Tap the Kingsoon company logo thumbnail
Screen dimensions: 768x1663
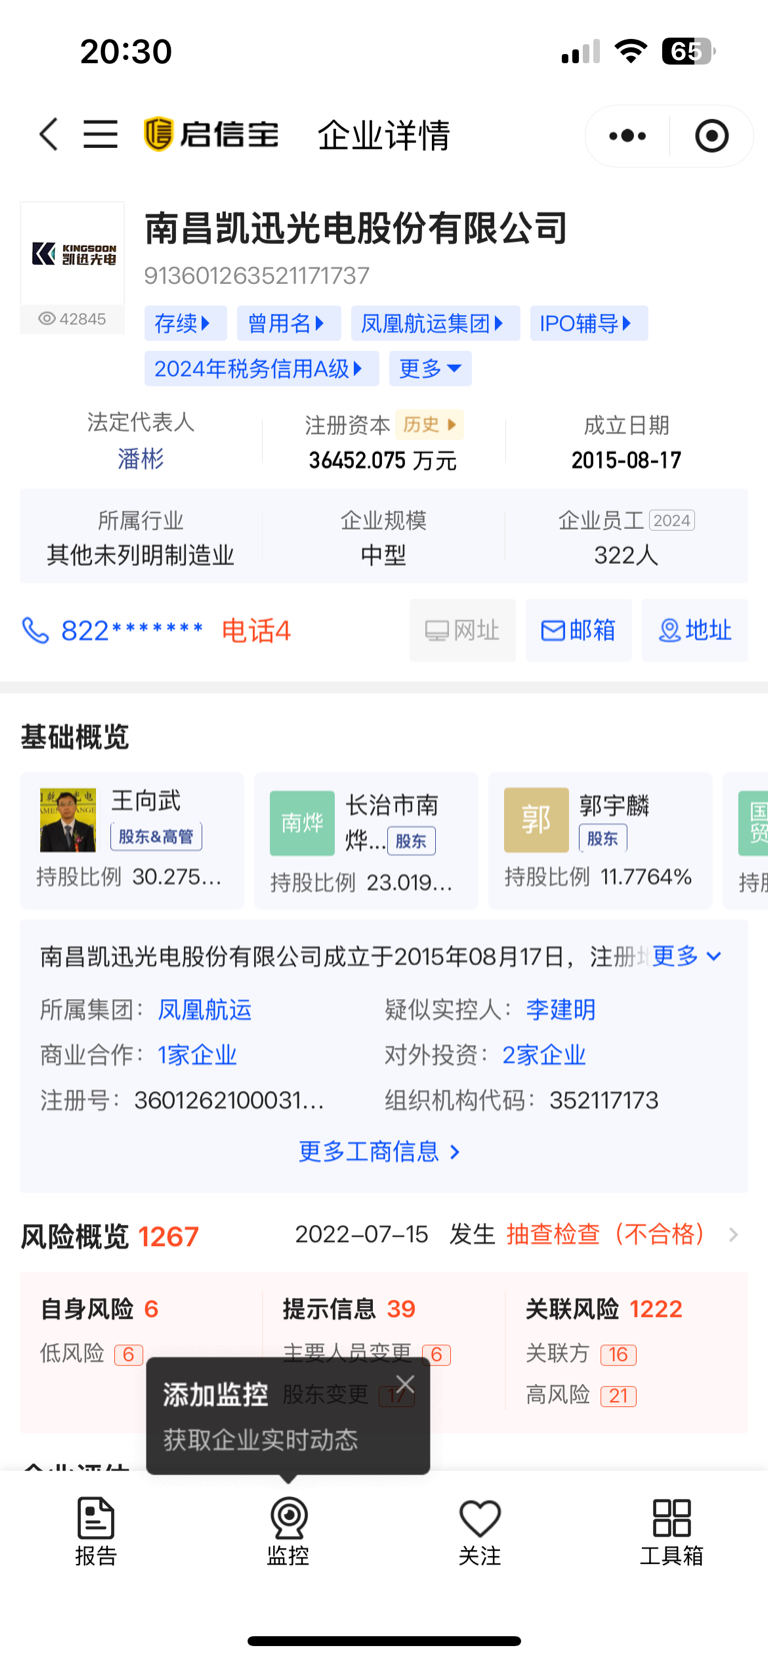point(73,254)
